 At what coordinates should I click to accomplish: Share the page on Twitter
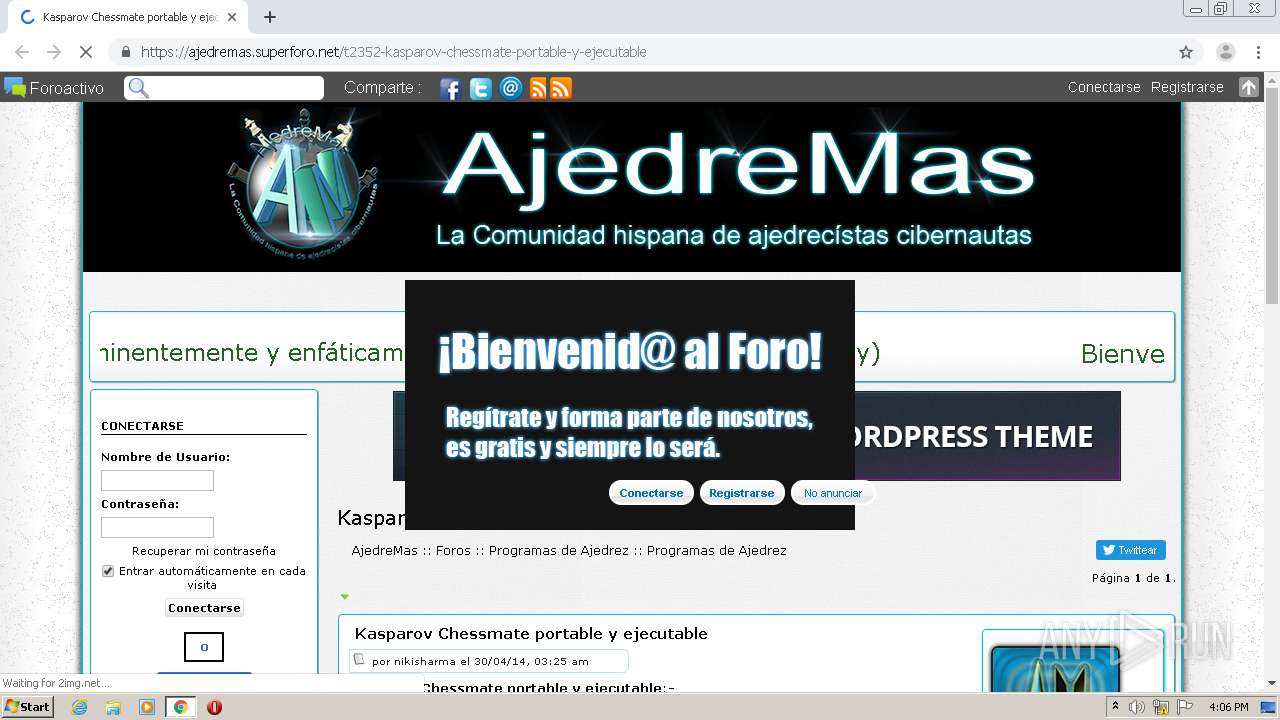[481, 88]
